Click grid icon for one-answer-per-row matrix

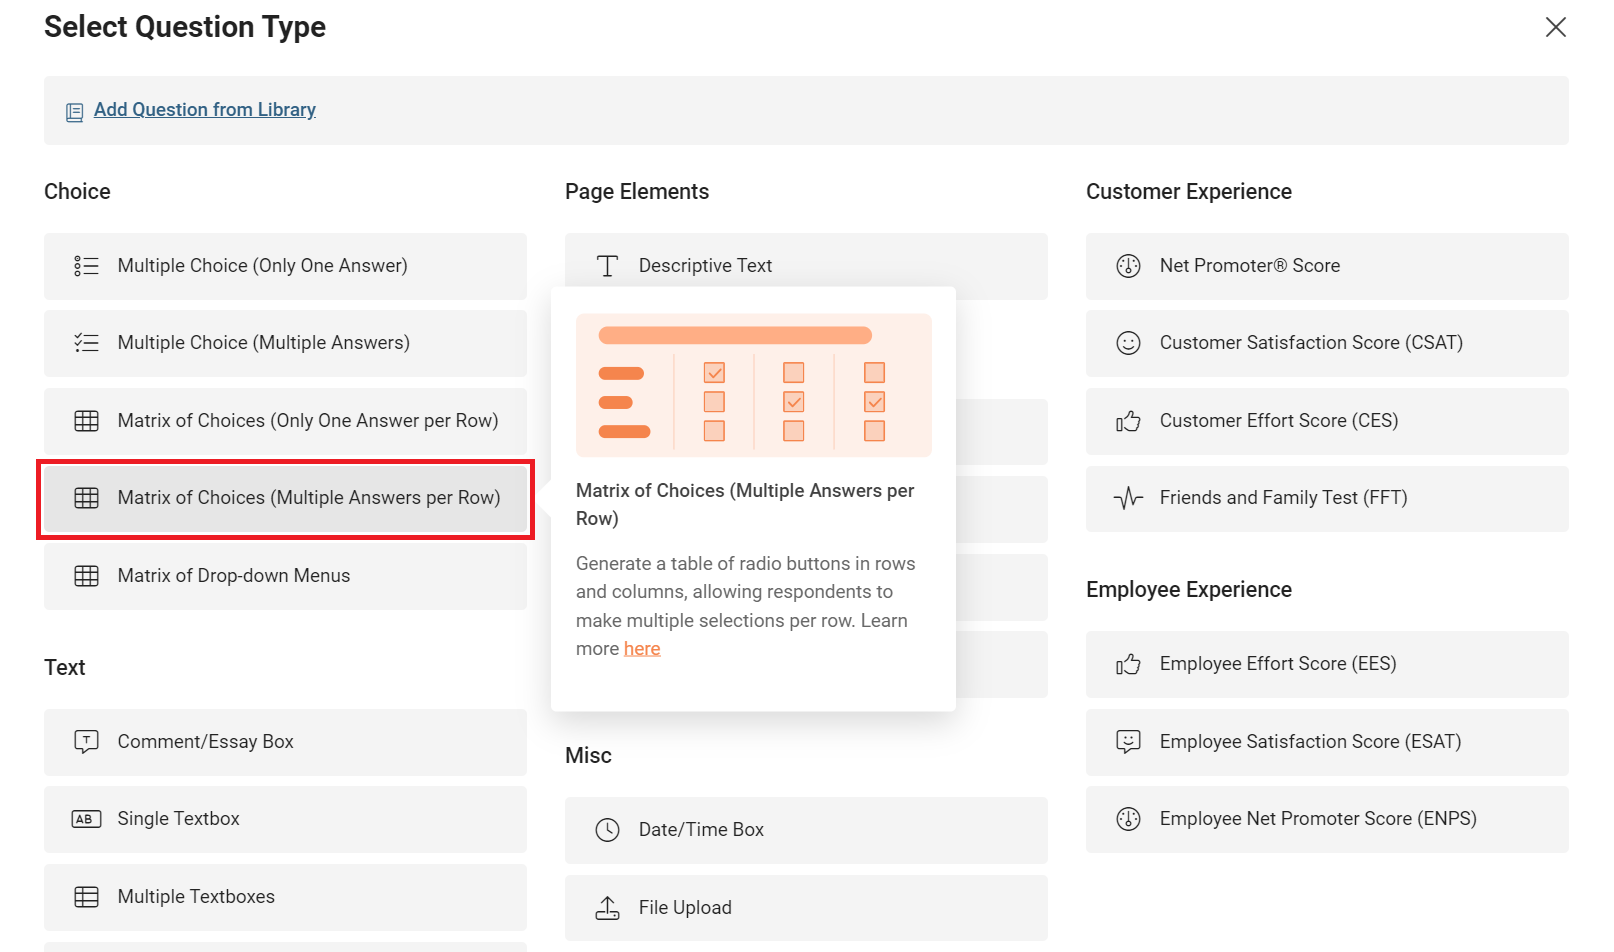87,421
